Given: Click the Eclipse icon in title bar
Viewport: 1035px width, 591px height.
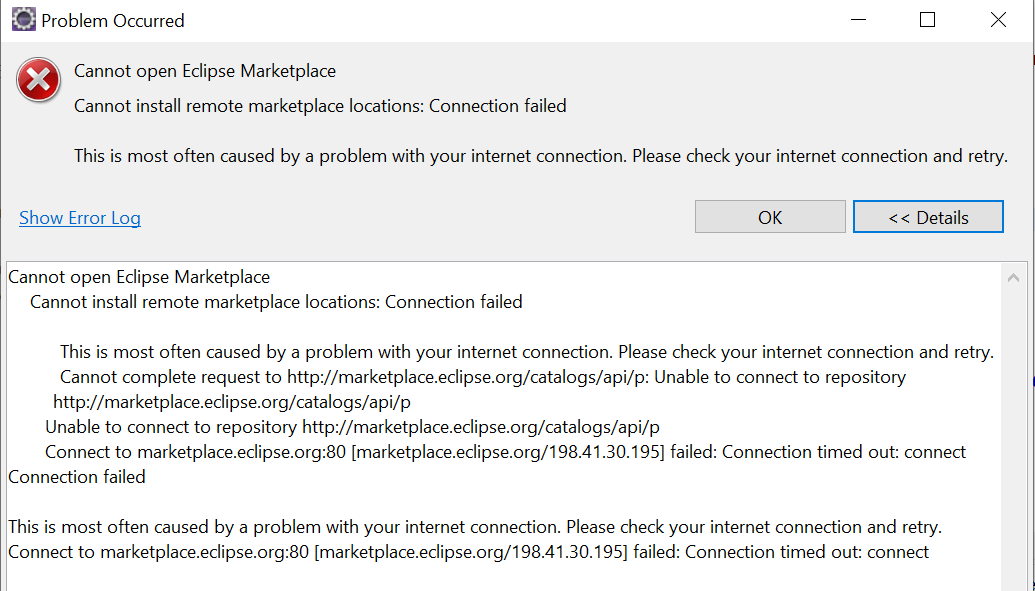Looking at the screenshot, I should pos(23,20).
